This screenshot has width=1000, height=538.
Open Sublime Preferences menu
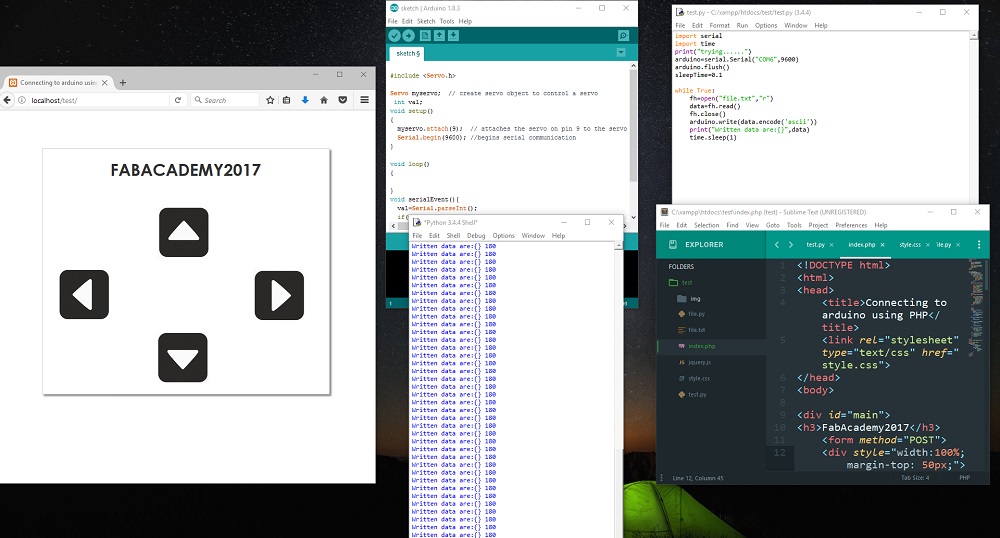click(x=851, y=225)
